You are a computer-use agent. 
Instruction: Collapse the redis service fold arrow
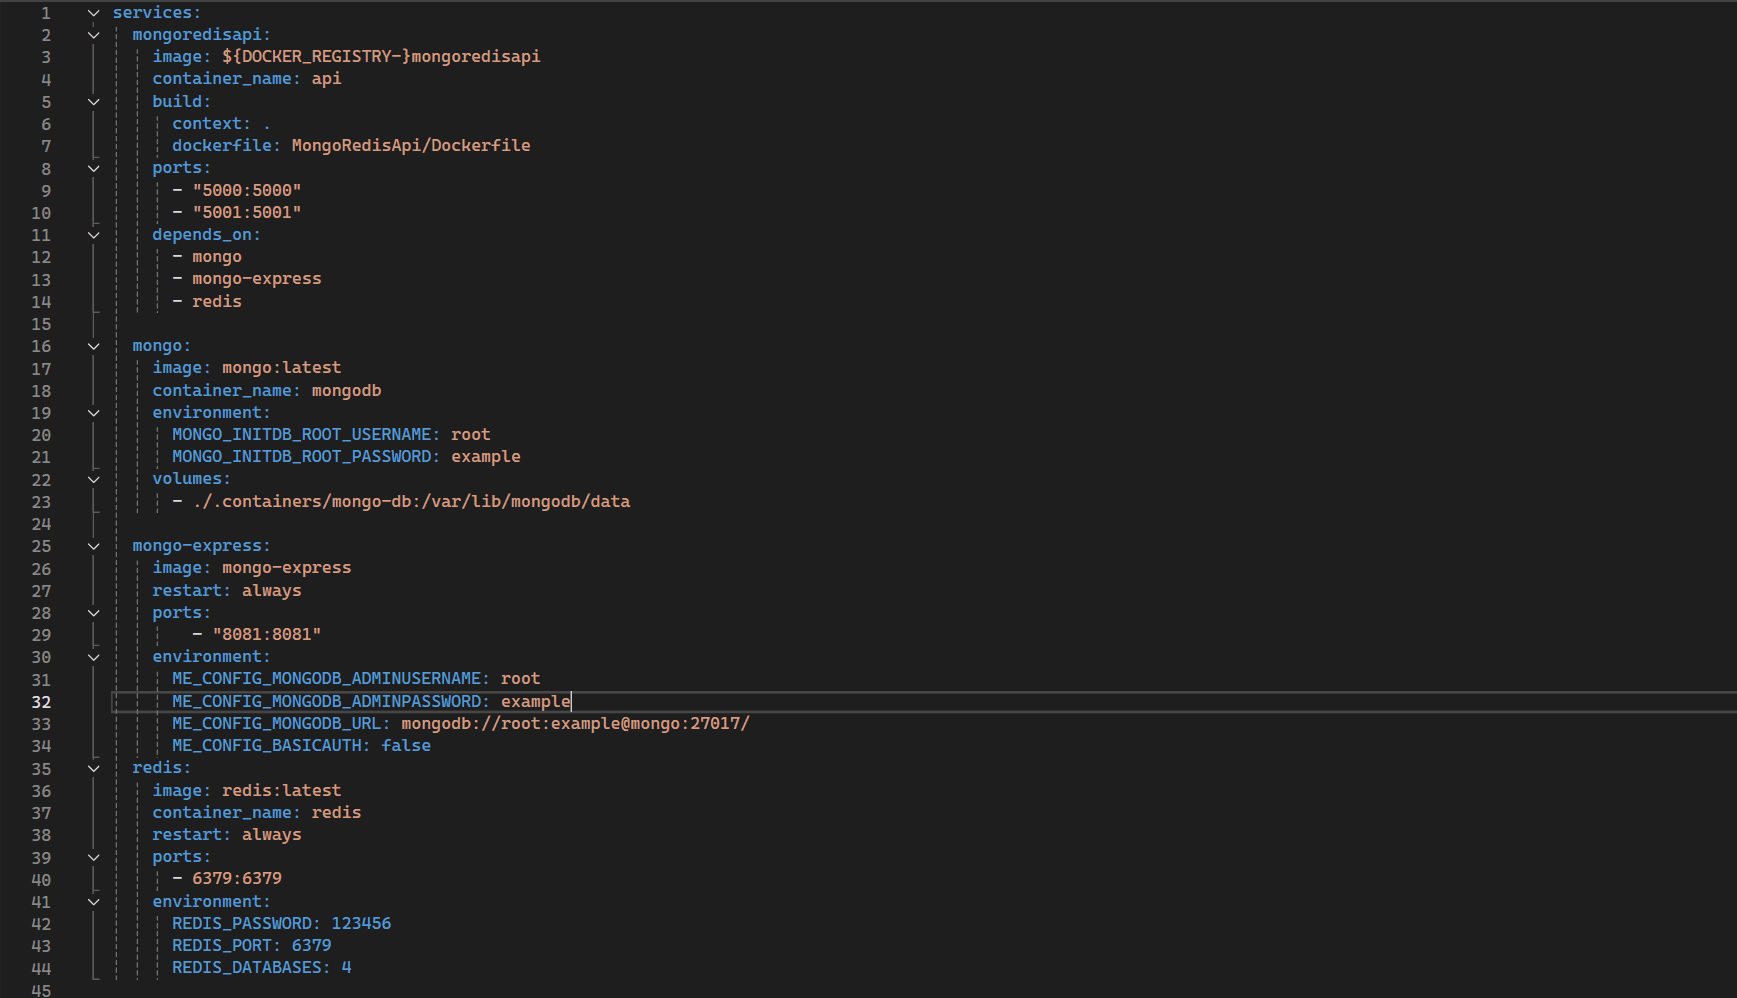point(93,768)
